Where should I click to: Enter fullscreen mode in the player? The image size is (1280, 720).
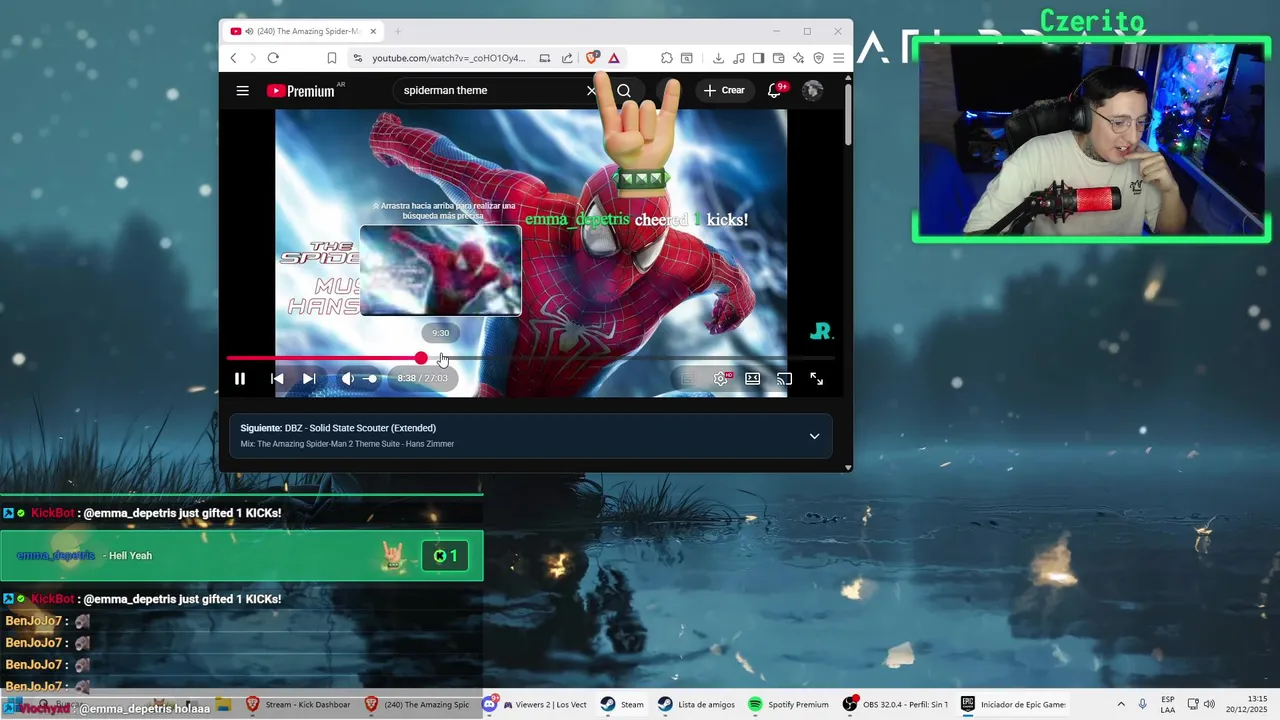[x=817, y=379]
